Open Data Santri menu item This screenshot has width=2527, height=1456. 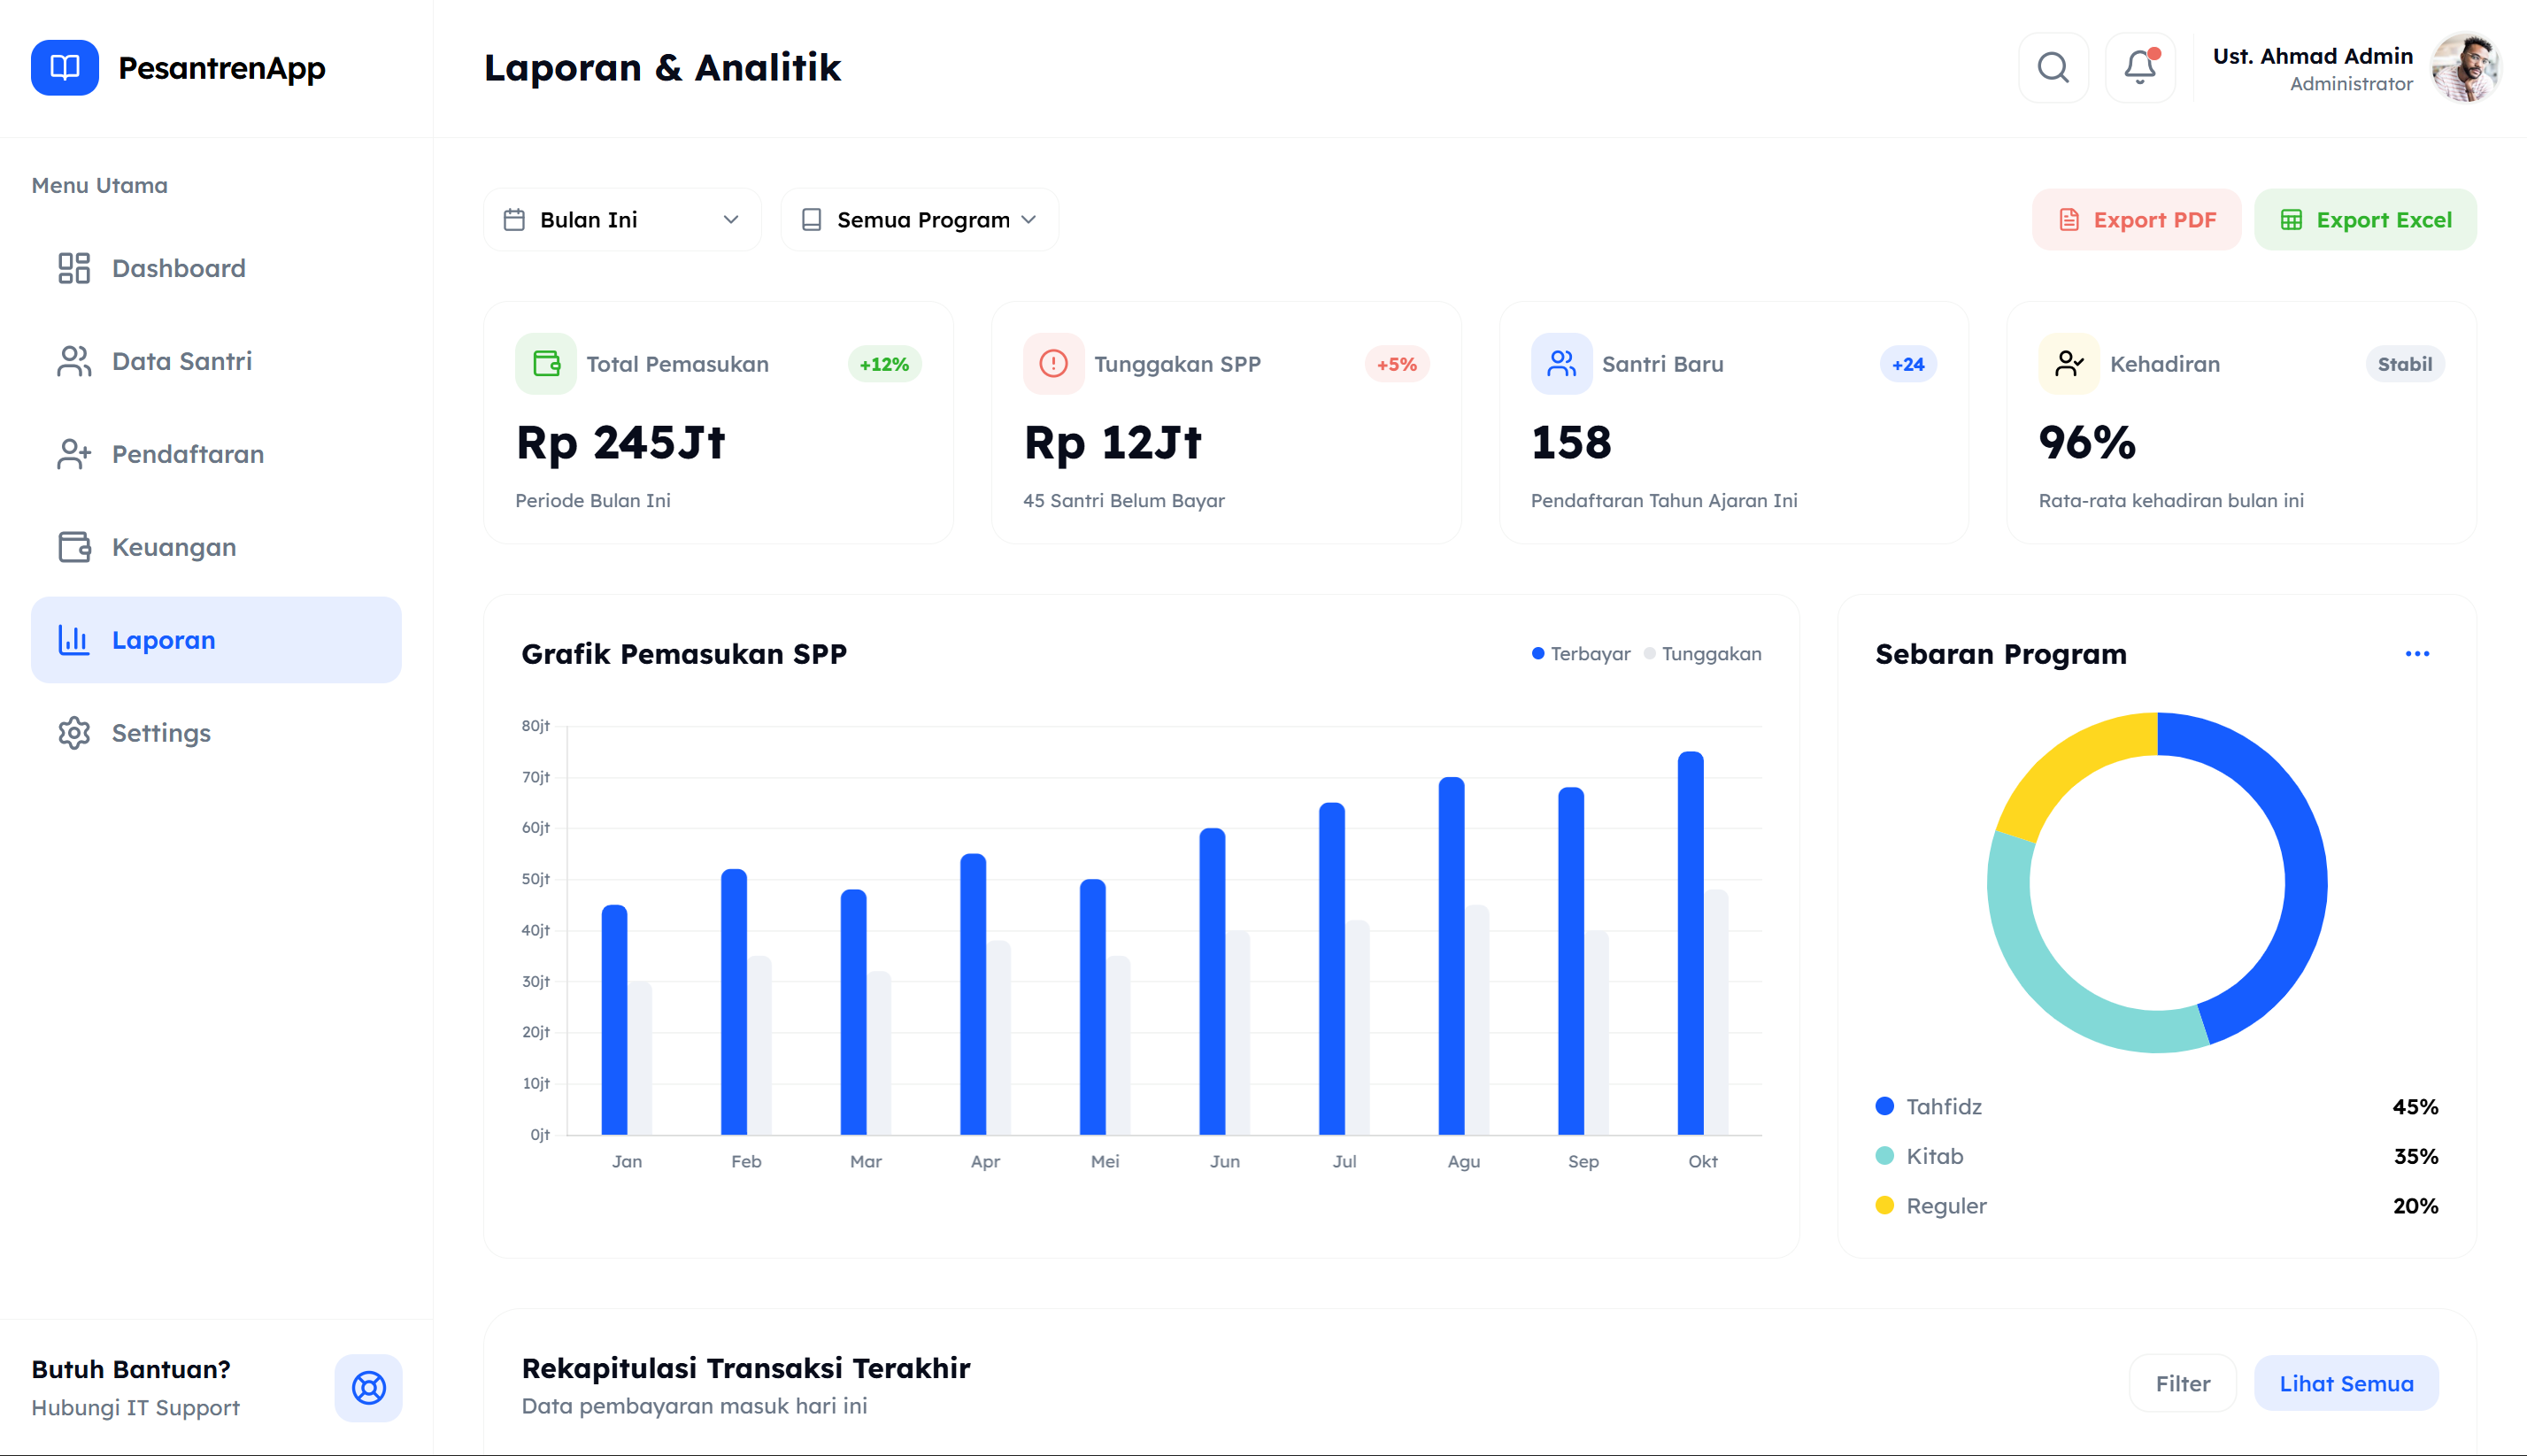[x=181, y=361]
